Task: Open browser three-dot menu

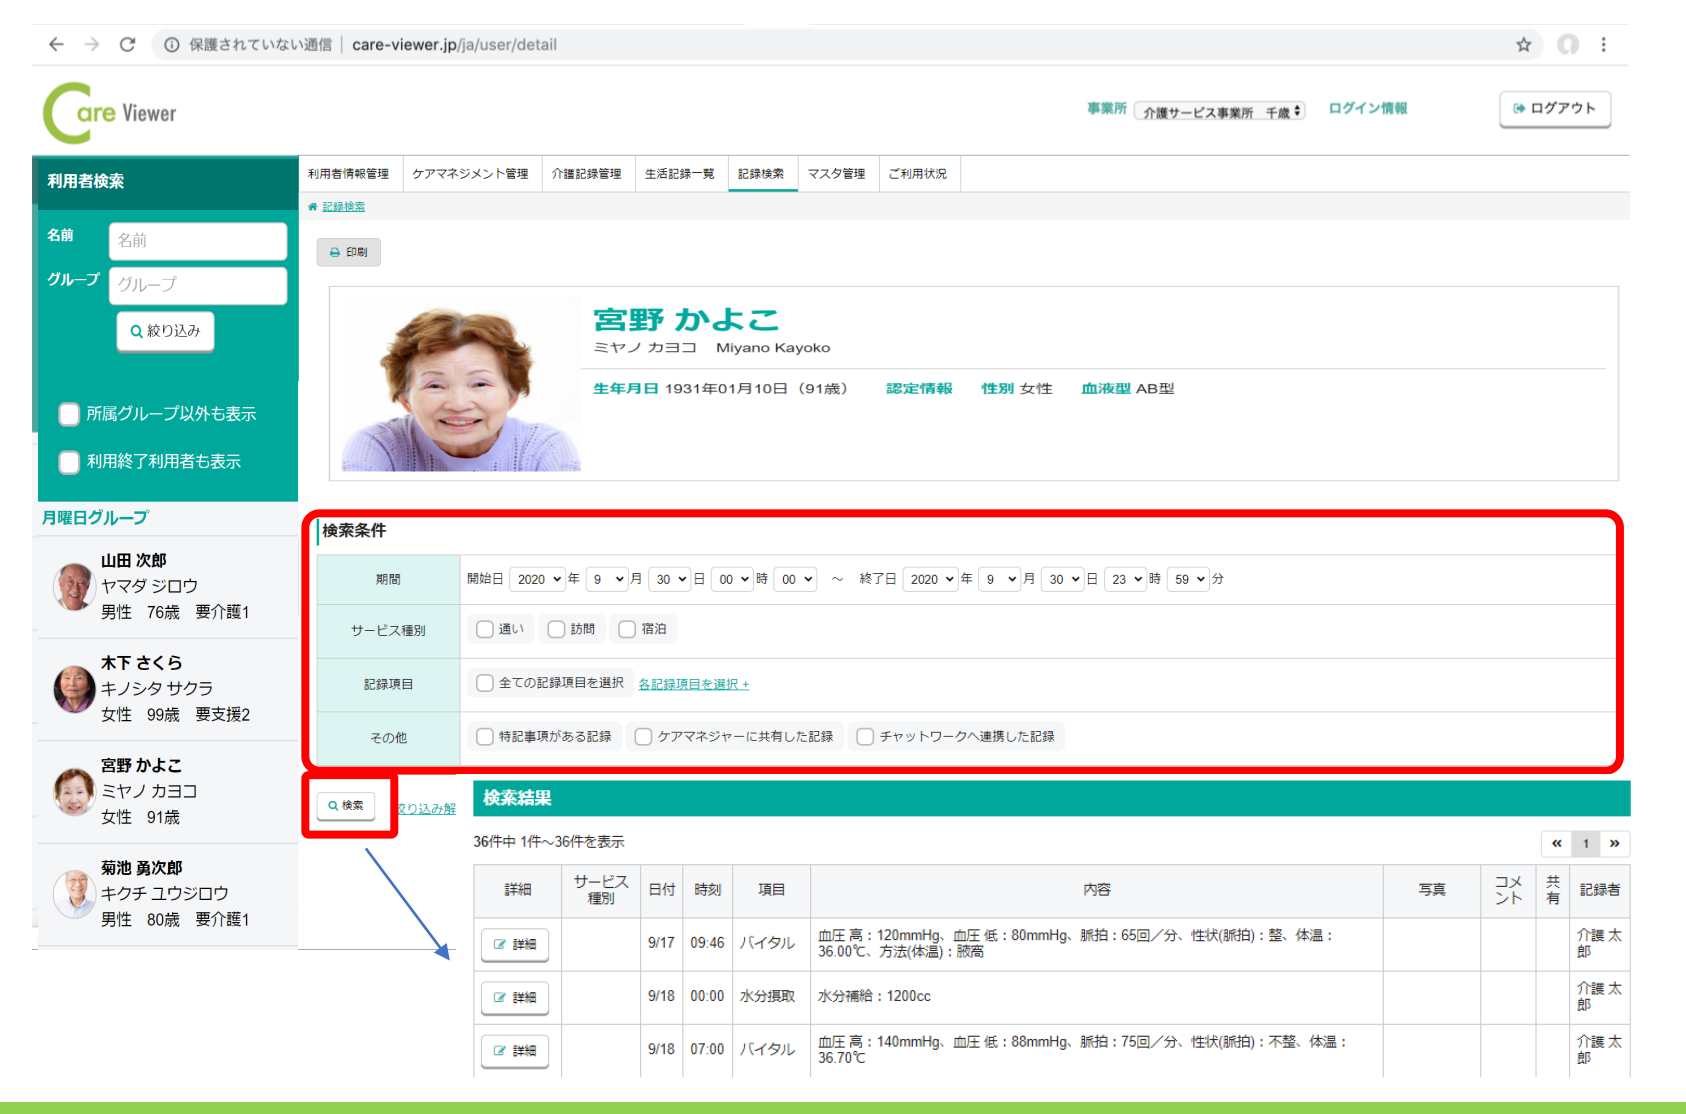Action: (x=1603, y=44)
